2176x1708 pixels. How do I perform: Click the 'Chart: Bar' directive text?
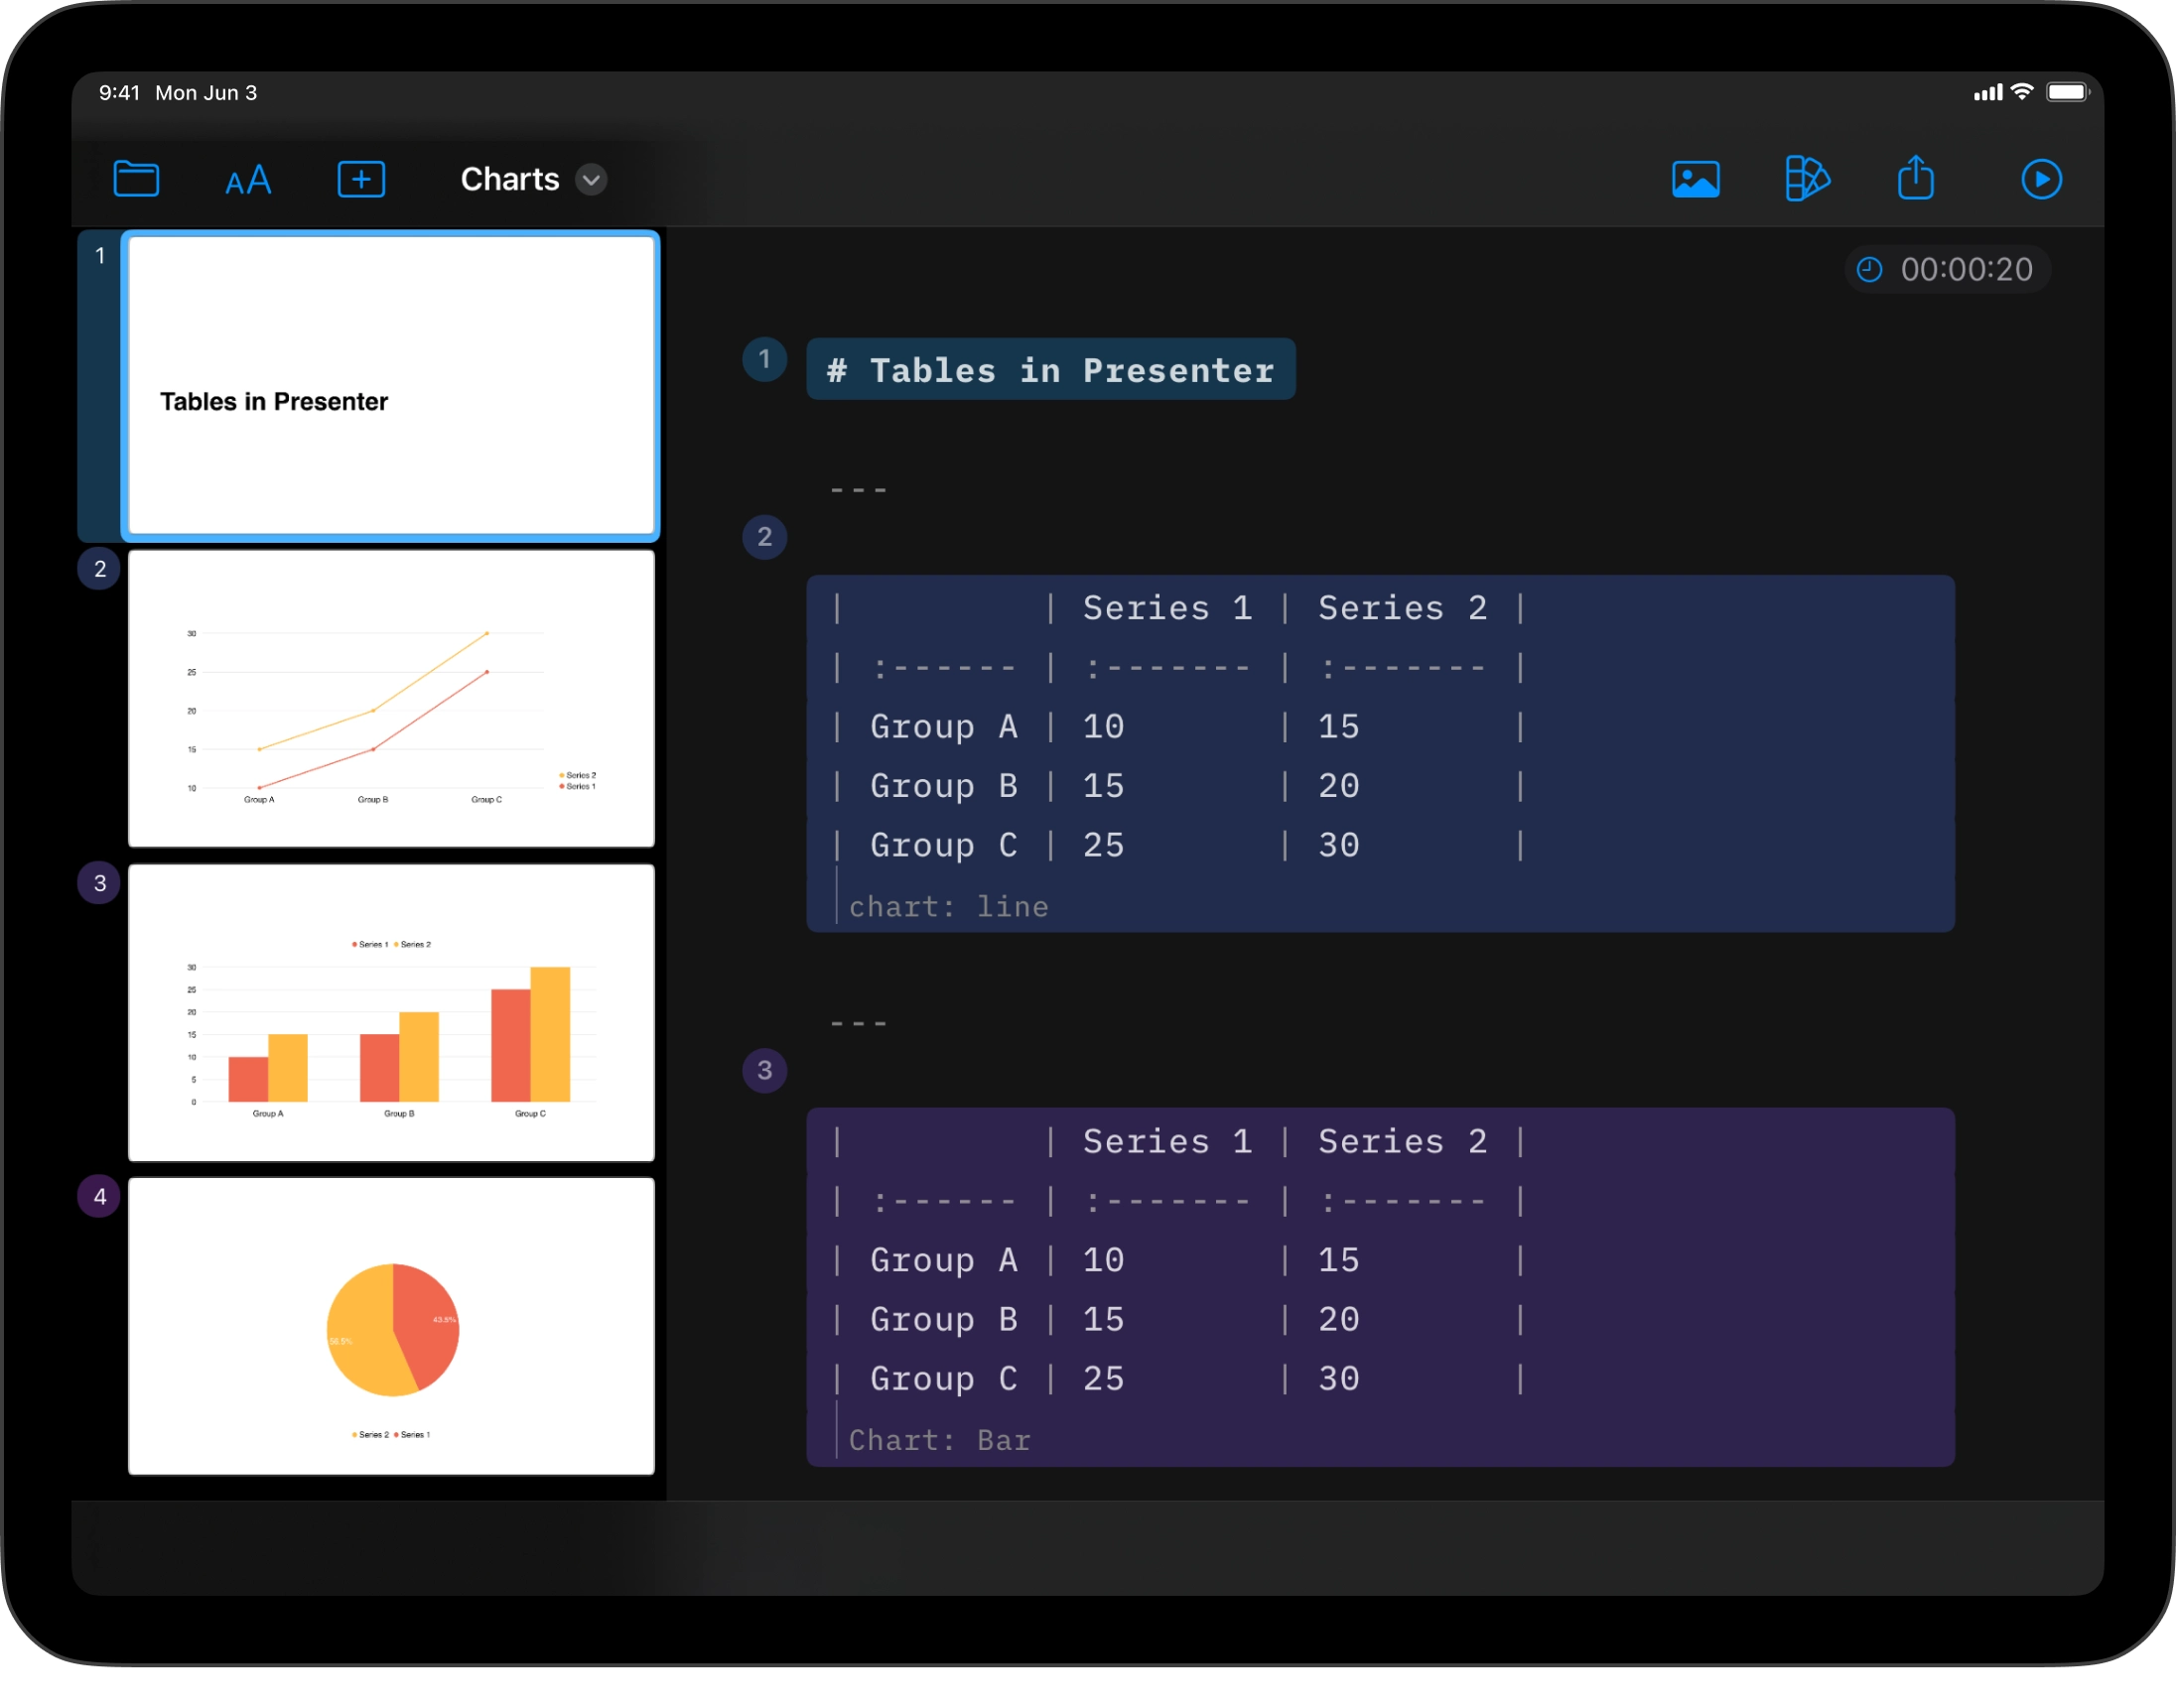pyautogui.click(x=939, y=1440)
